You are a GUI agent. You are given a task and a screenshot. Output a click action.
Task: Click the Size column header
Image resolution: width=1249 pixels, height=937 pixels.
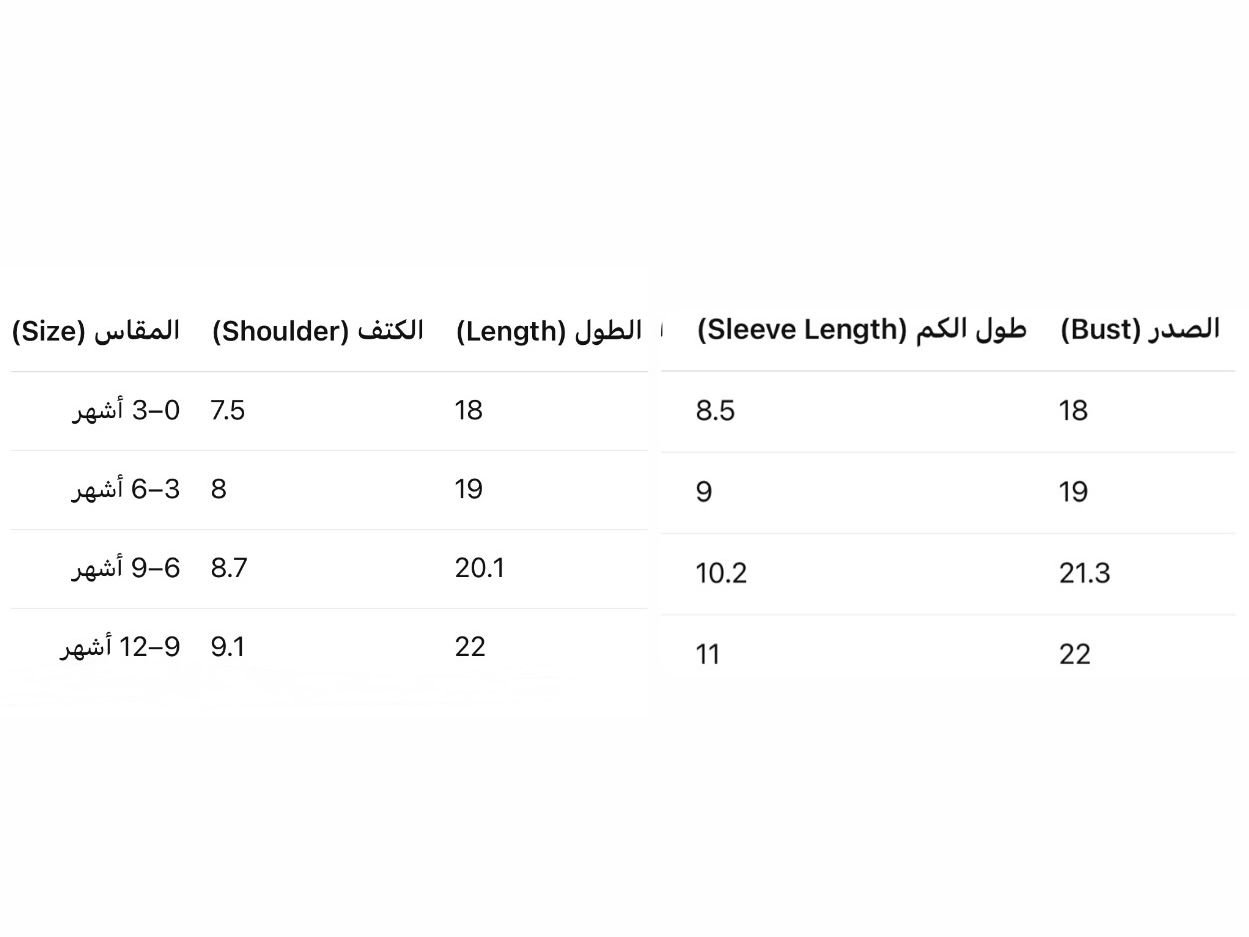[x=96, y=331]
